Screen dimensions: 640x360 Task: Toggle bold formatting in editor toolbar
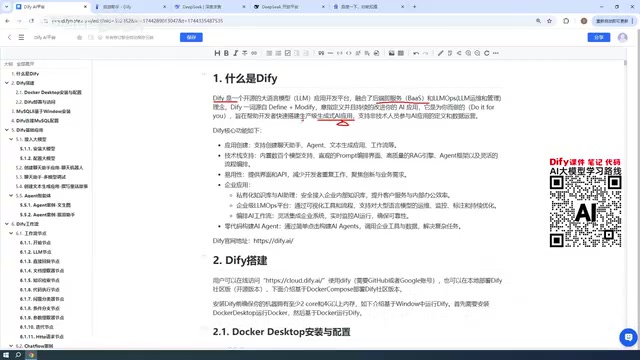click(226, 53)
